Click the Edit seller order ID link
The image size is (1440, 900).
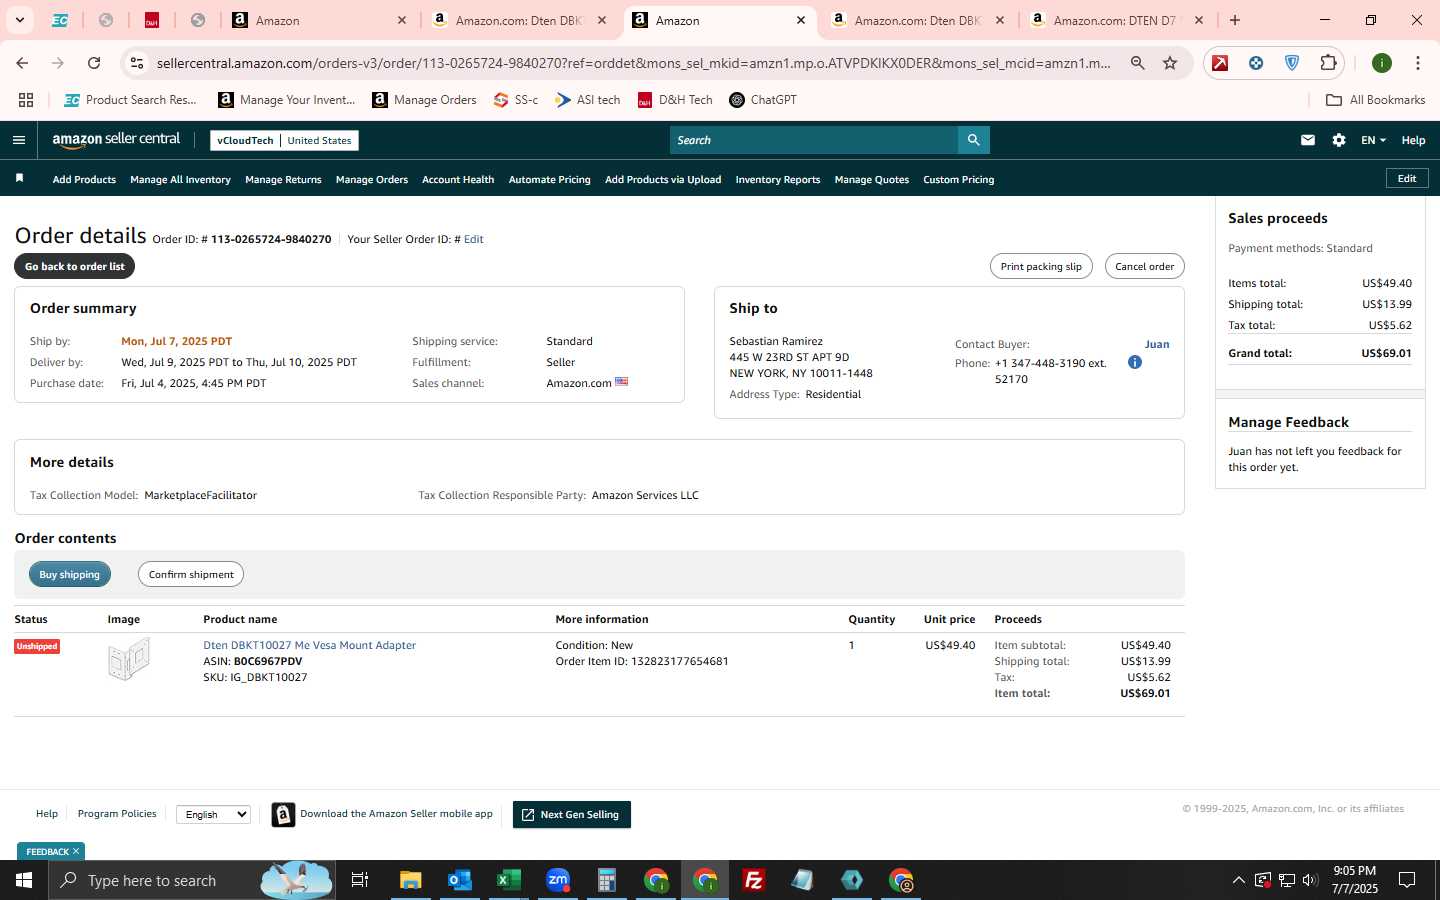474,239
